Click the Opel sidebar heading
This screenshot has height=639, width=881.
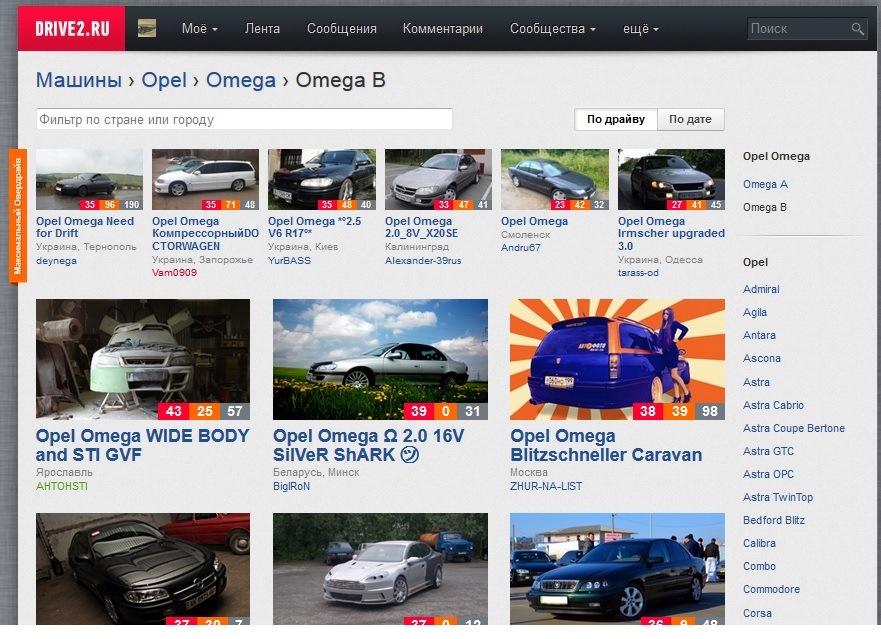755,262
